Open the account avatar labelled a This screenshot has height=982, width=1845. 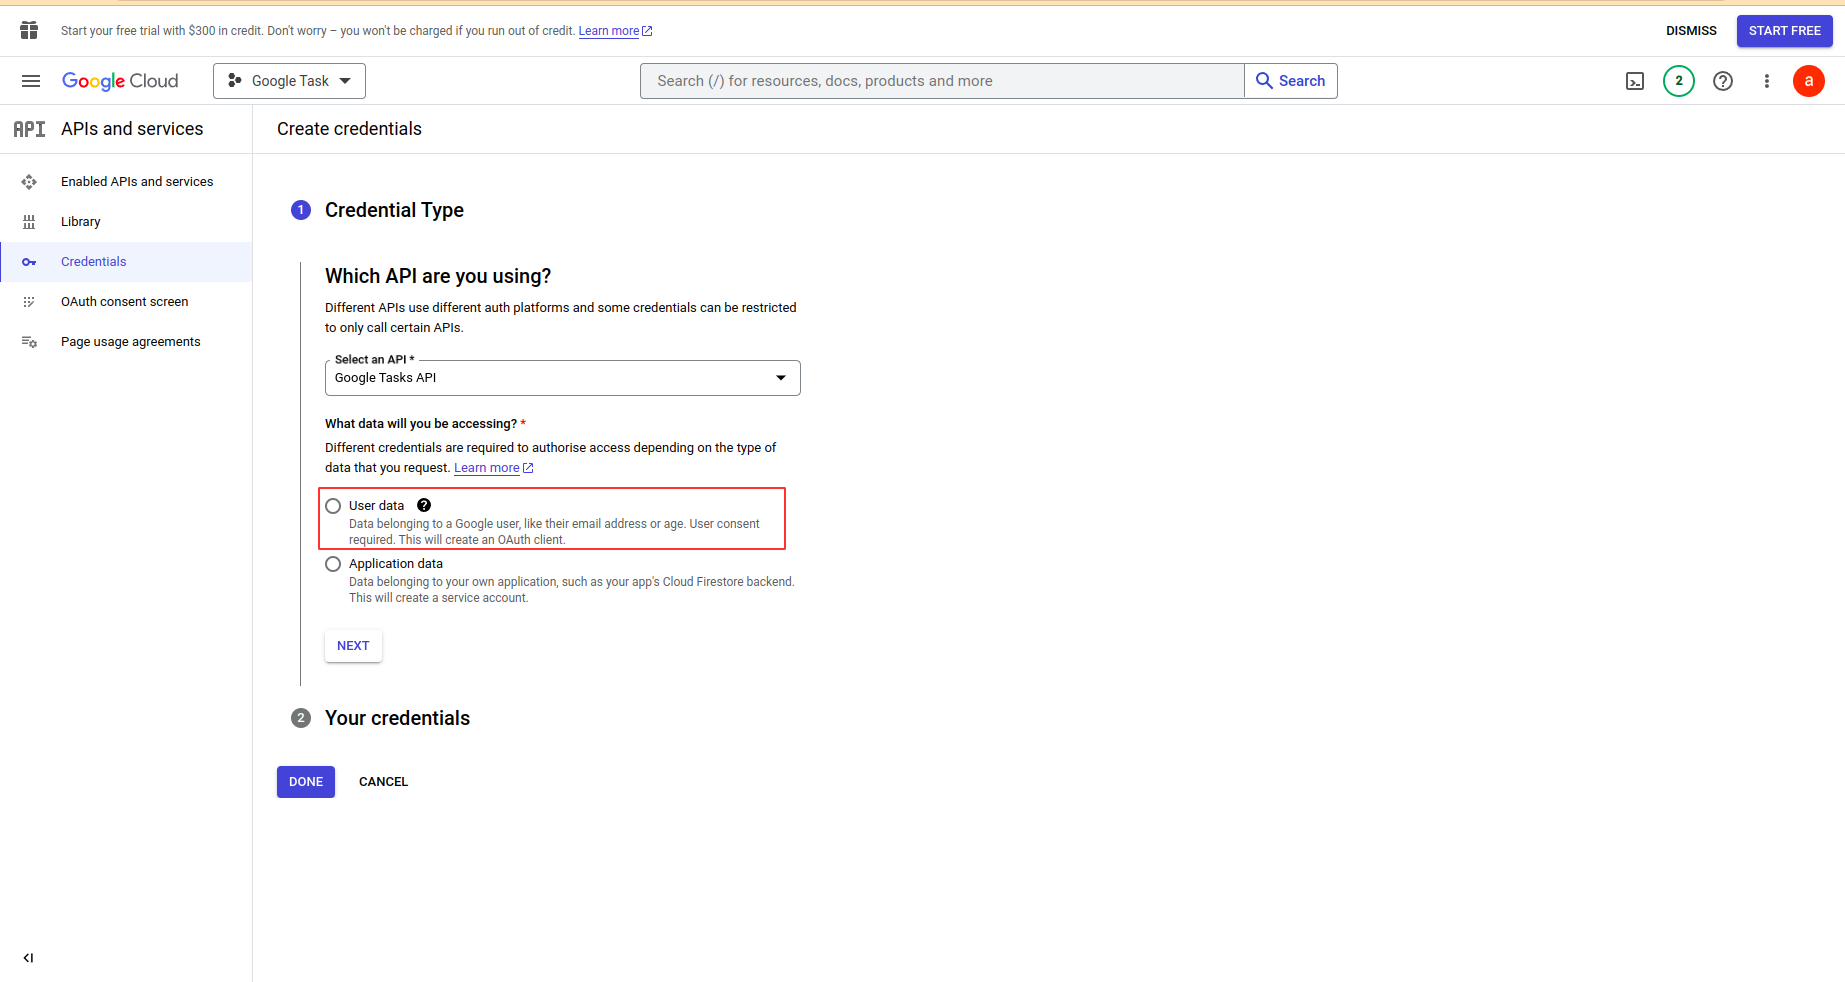tap(1809, 81)
